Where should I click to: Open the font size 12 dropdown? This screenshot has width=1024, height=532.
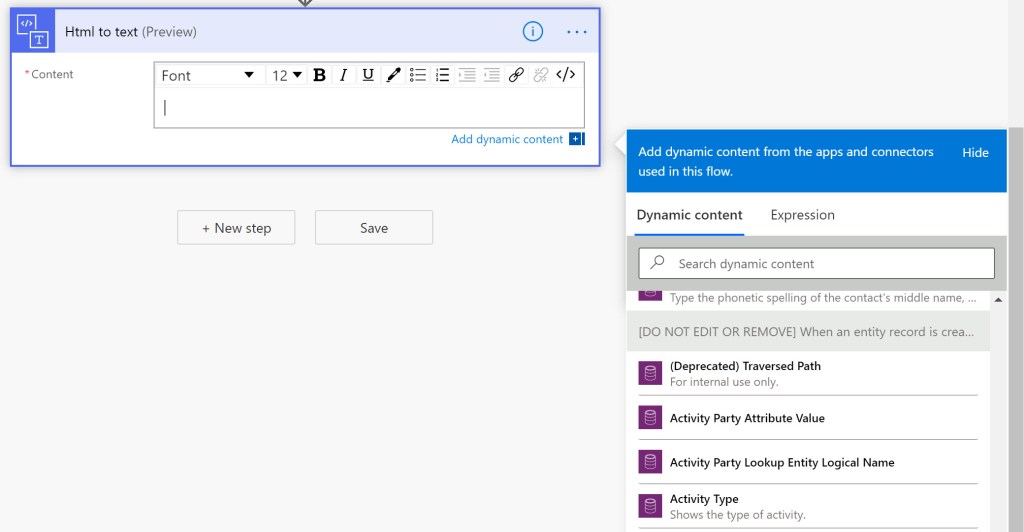pos(287,76)
